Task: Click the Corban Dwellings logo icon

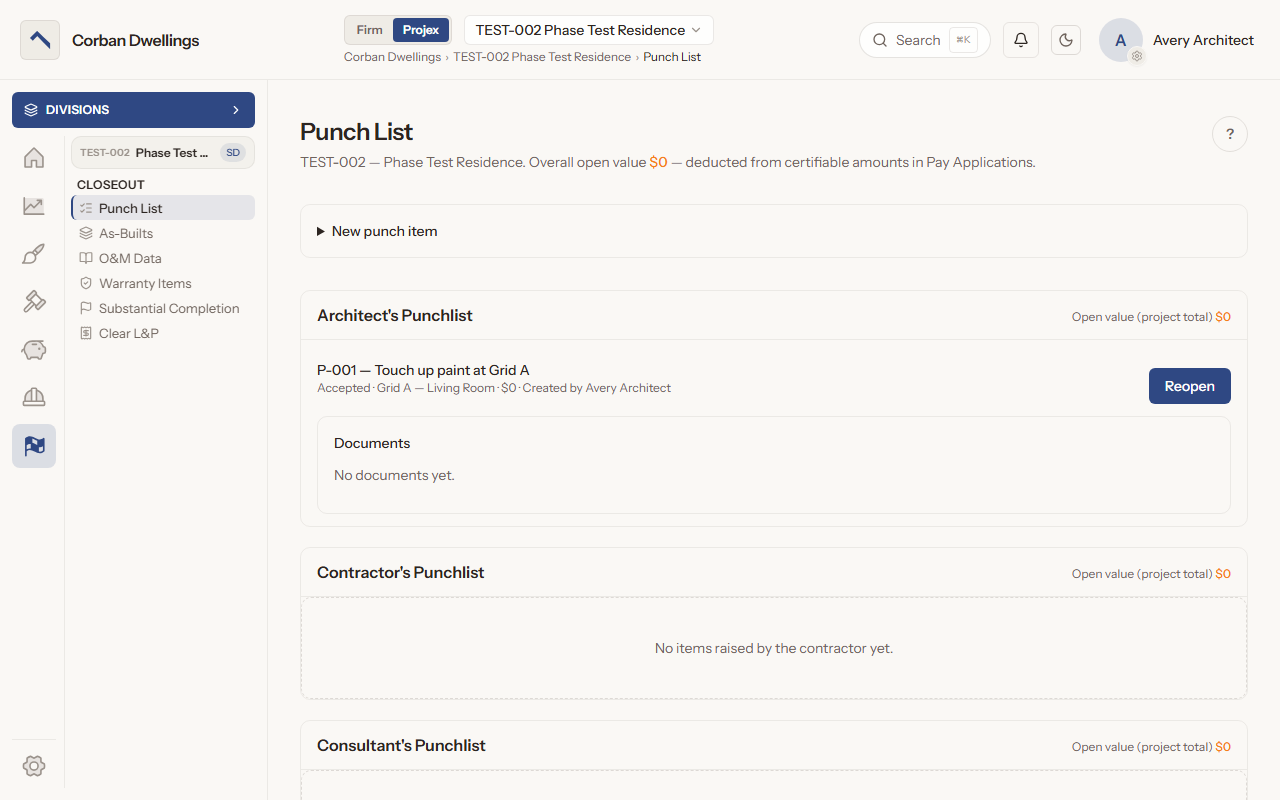Action: 40,40
